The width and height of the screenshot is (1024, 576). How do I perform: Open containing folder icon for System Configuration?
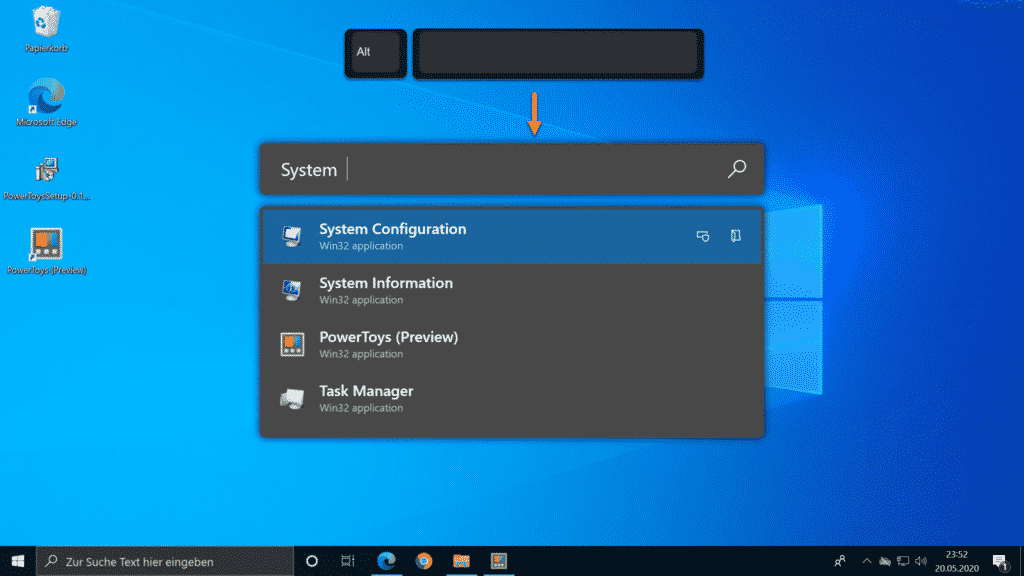click(735, 236)
